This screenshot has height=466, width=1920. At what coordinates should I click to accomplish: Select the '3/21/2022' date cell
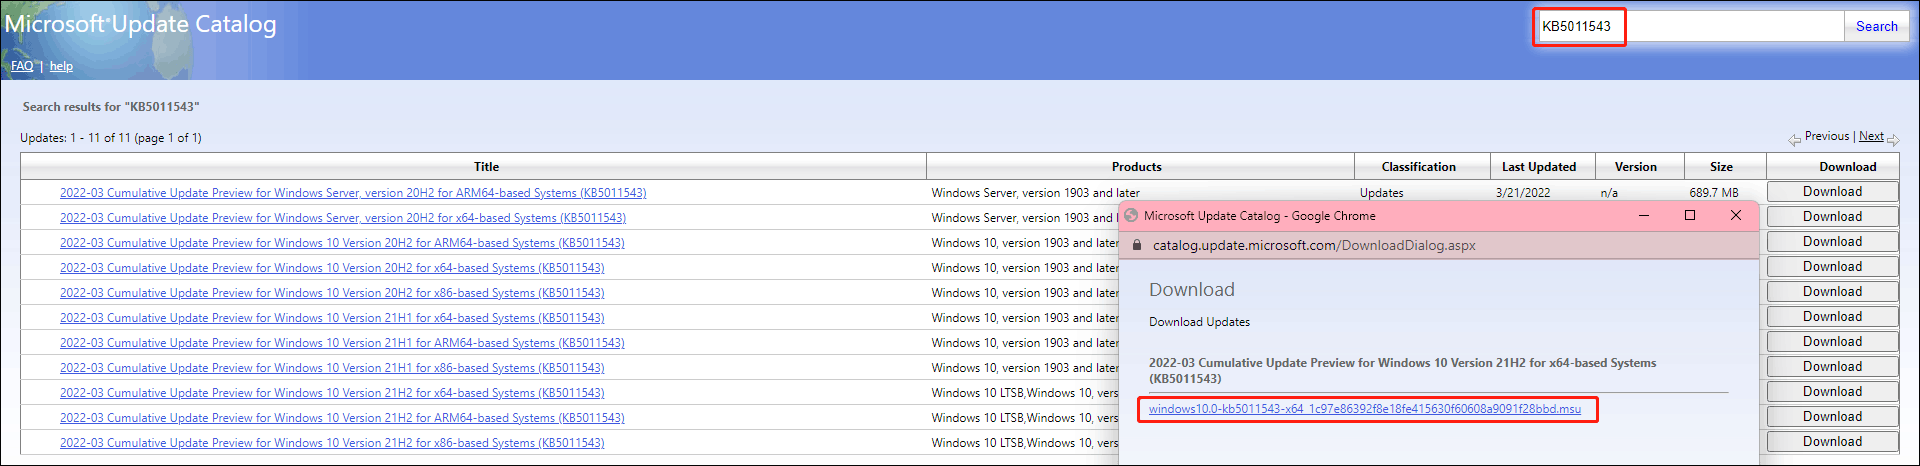tap(1523, 193)
